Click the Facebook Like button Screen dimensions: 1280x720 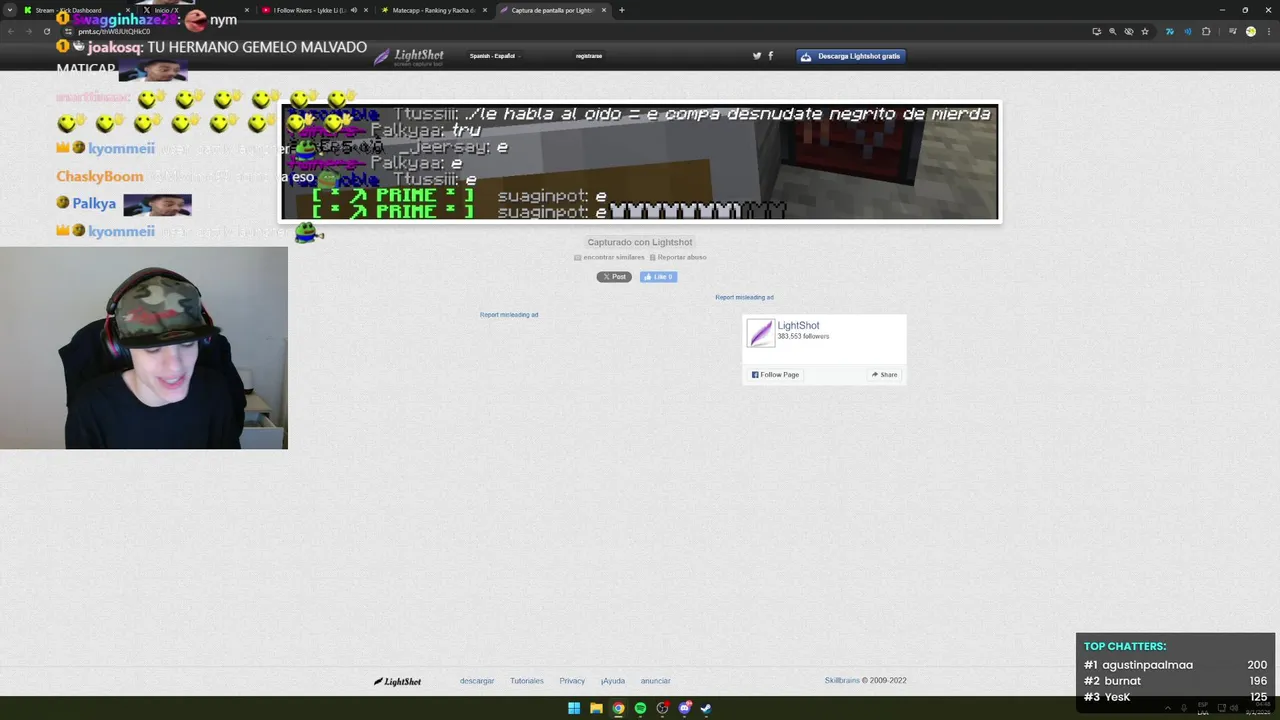pos(658,277)
